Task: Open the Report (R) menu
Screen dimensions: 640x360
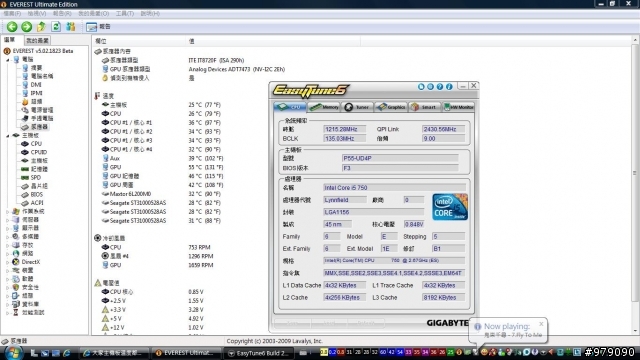Action: point(62,13)
